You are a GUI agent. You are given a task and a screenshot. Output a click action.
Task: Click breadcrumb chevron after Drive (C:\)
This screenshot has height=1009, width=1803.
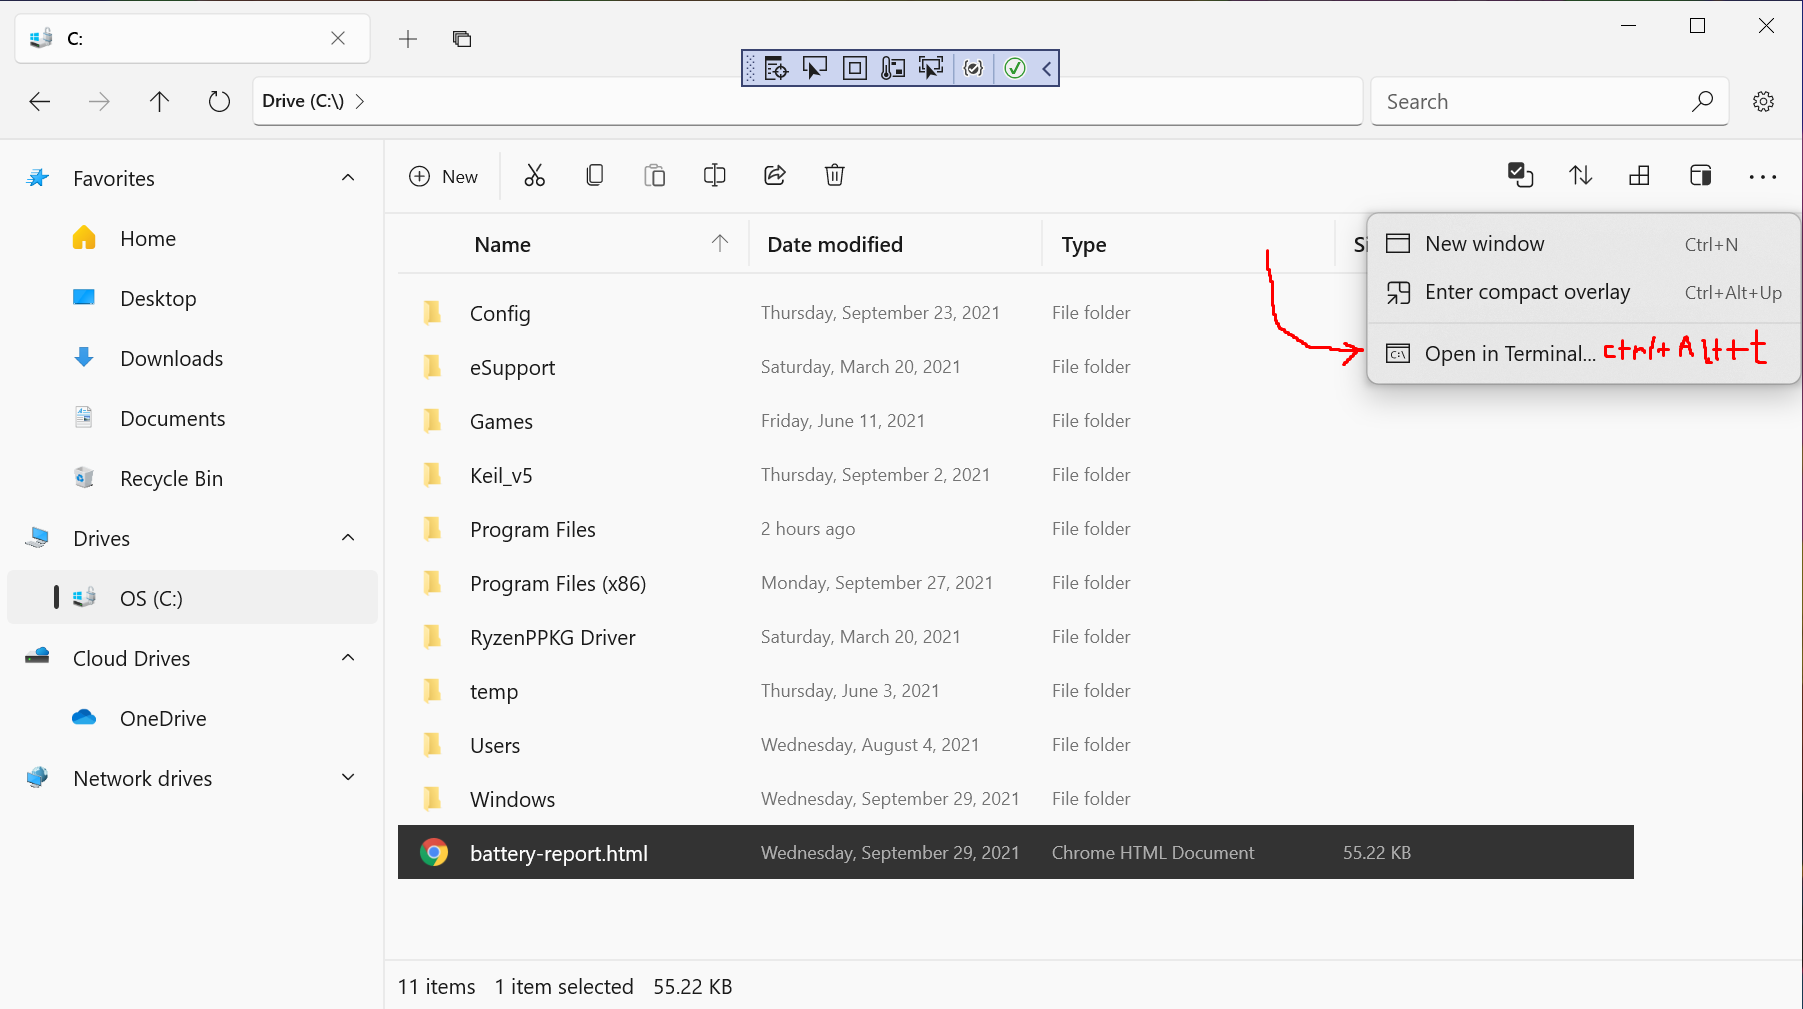360,101
